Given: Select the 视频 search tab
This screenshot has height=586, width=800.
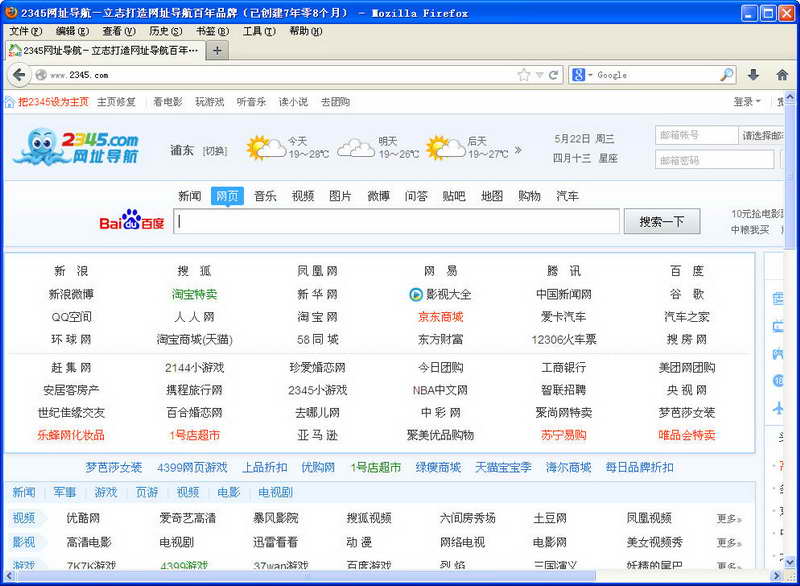Looking at the screenshot, I should (303, 196).
